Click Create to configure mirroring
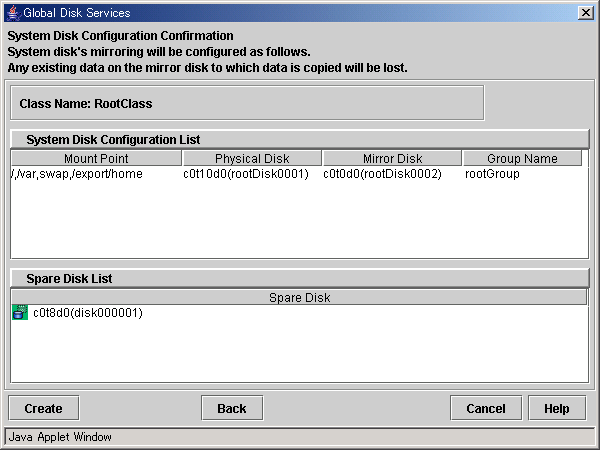The width and height of the screenshot is (600, 450). click(x=44, y=408)
